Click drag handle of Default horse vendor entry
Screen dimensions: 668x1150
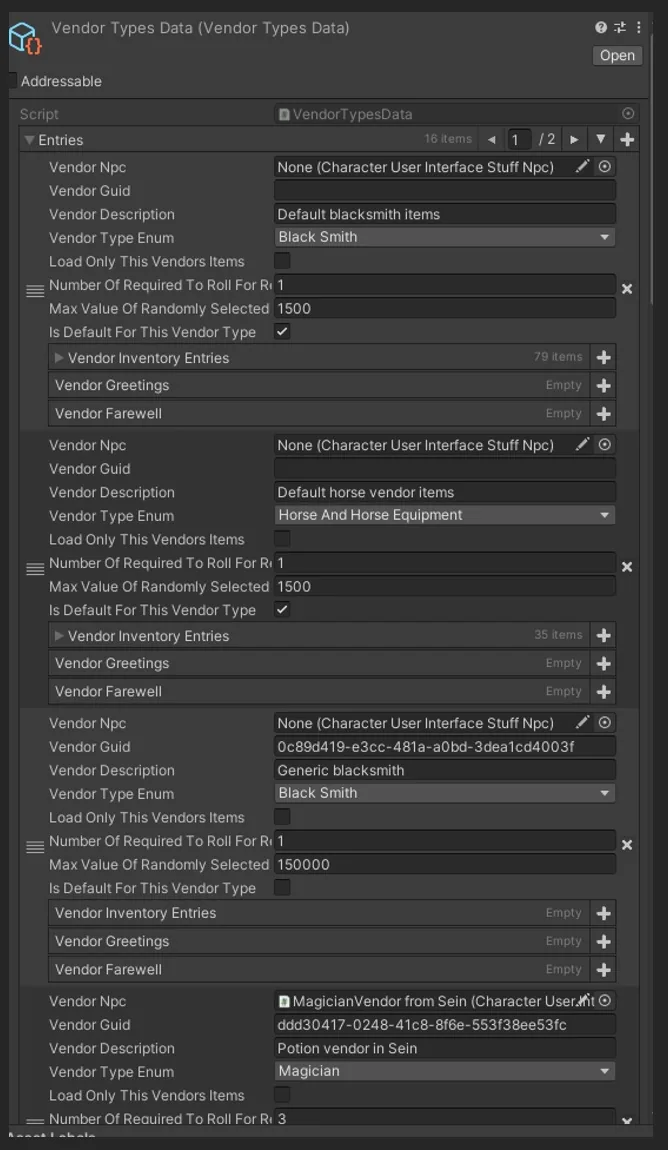tap(34, 569)
